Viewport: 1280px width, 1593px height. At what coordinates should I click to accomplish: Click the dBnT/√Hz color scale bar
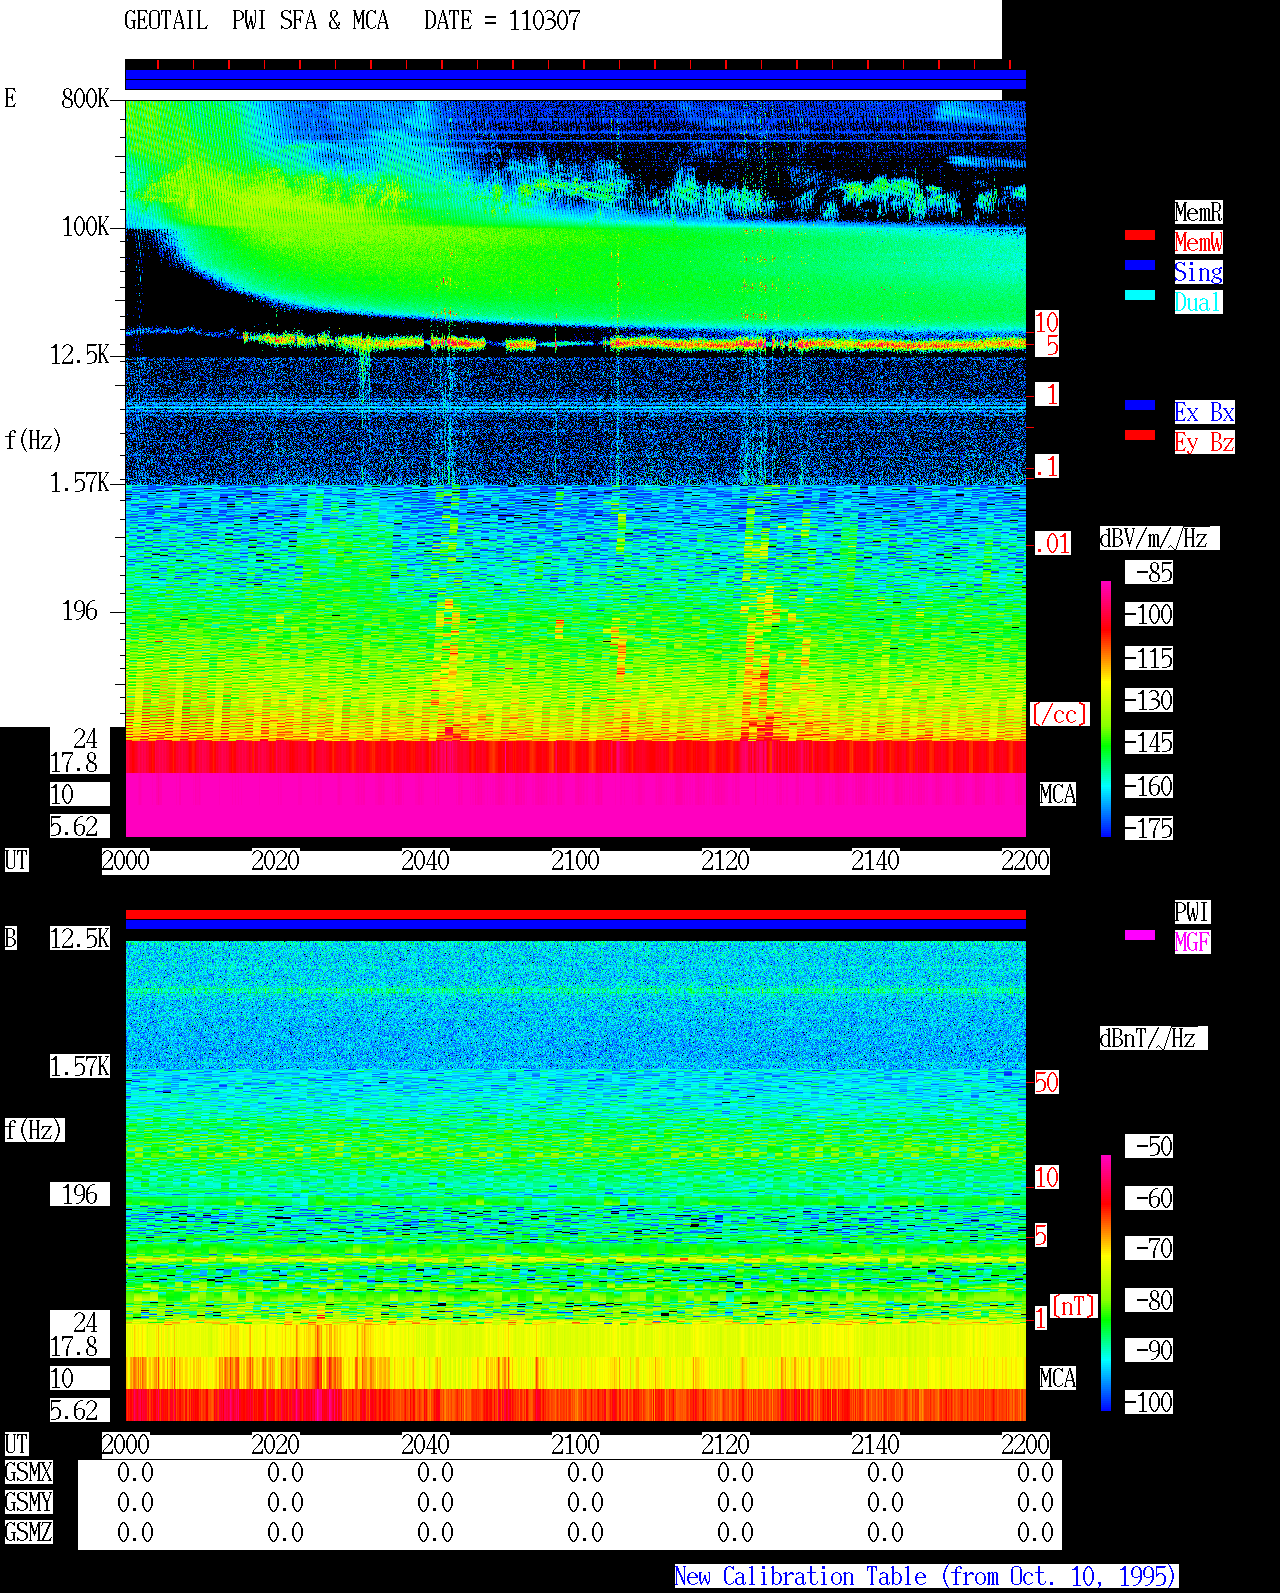click(1106, 1283)
